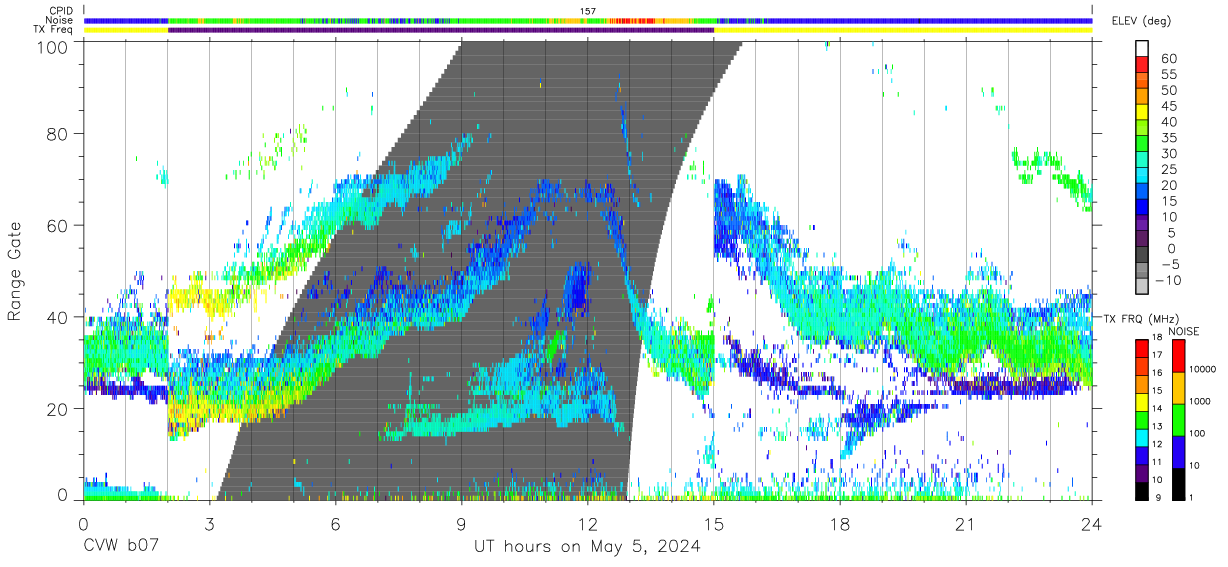Click the red top segment of the NOISE color bar
Viewport: 1228px width, 567px height.
(1179, 357)
